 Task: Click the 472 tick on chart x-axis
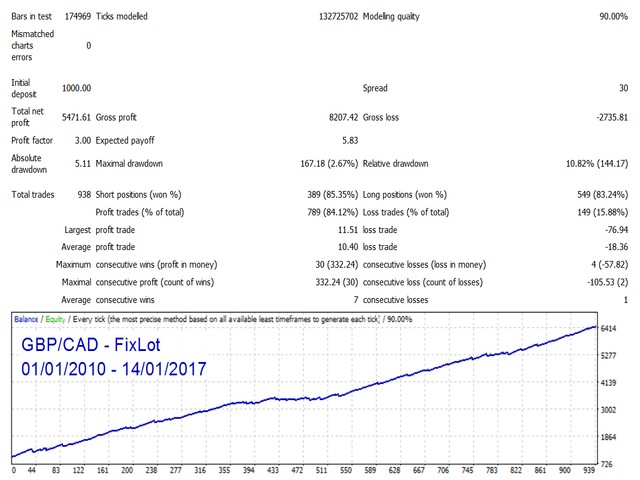click(x=297, y=471)
